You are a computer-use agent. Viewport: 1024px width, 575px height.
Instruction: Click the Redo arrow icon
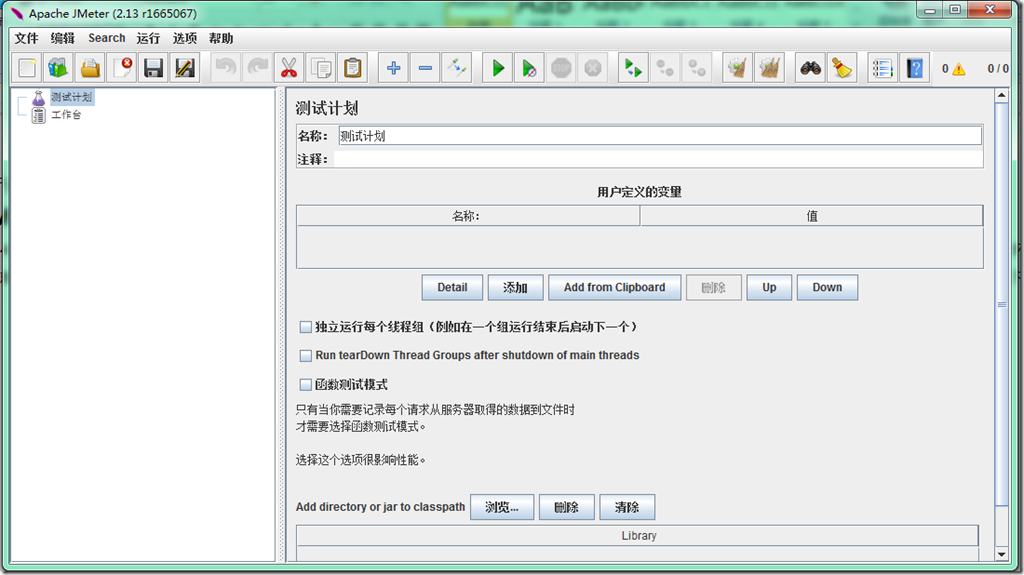[x=257, y=68]
